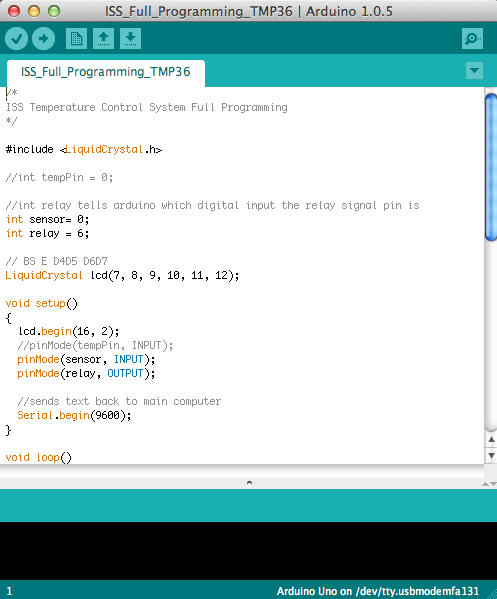This screenshot has height=599, width=497.
Task: Open the Serial Monitor magnifier icon
Action: 472,38
